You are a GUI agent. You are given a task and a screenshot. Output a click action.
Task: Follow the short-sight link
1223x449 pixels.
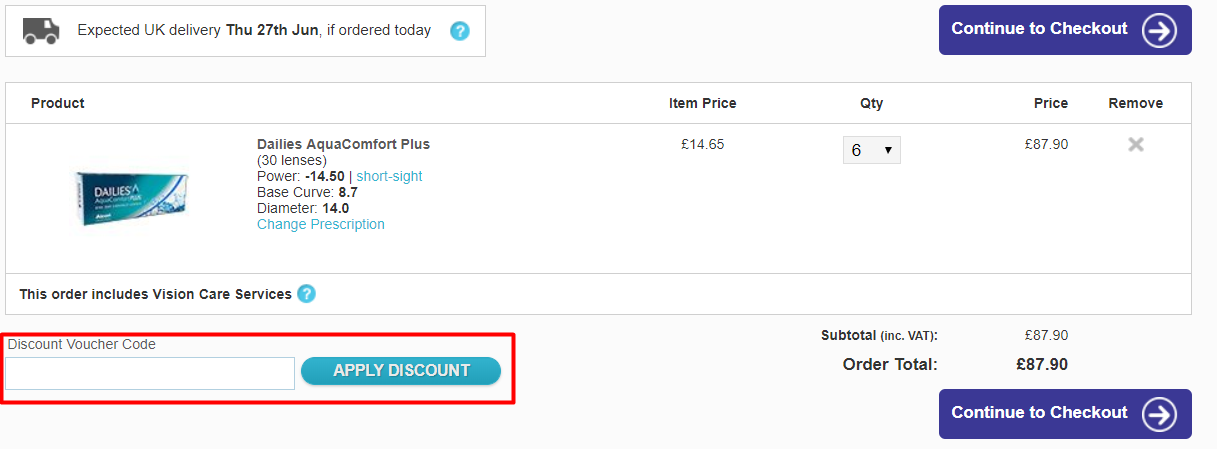tap(389, 176)
